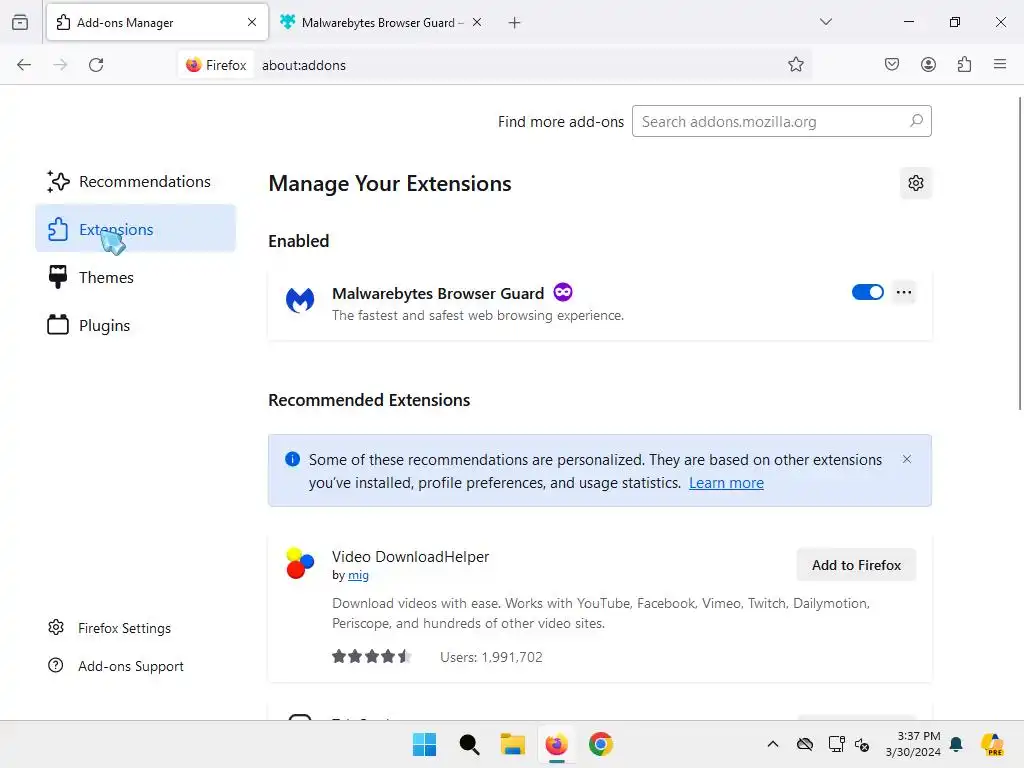Viewport: 1024px width, 768px height.
Task: Open the Firefox application menu (hamburger)
Action: (x=1000, y=64)
